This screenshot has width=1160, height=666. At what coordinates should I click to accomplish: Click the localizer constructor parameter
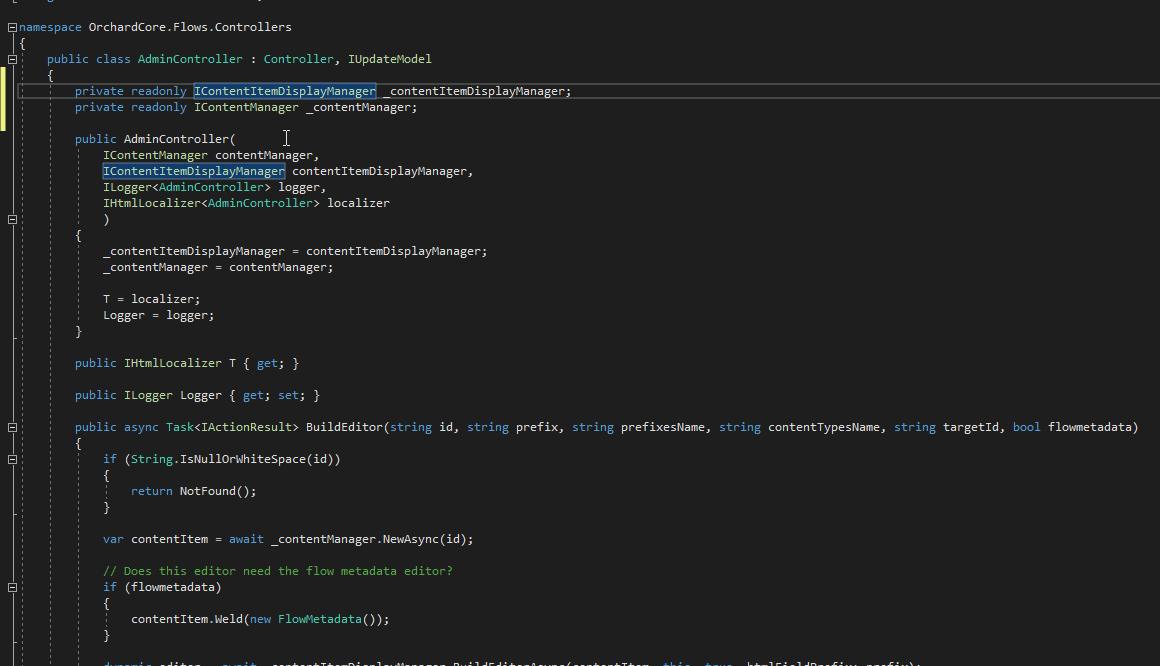pos(358,203)
